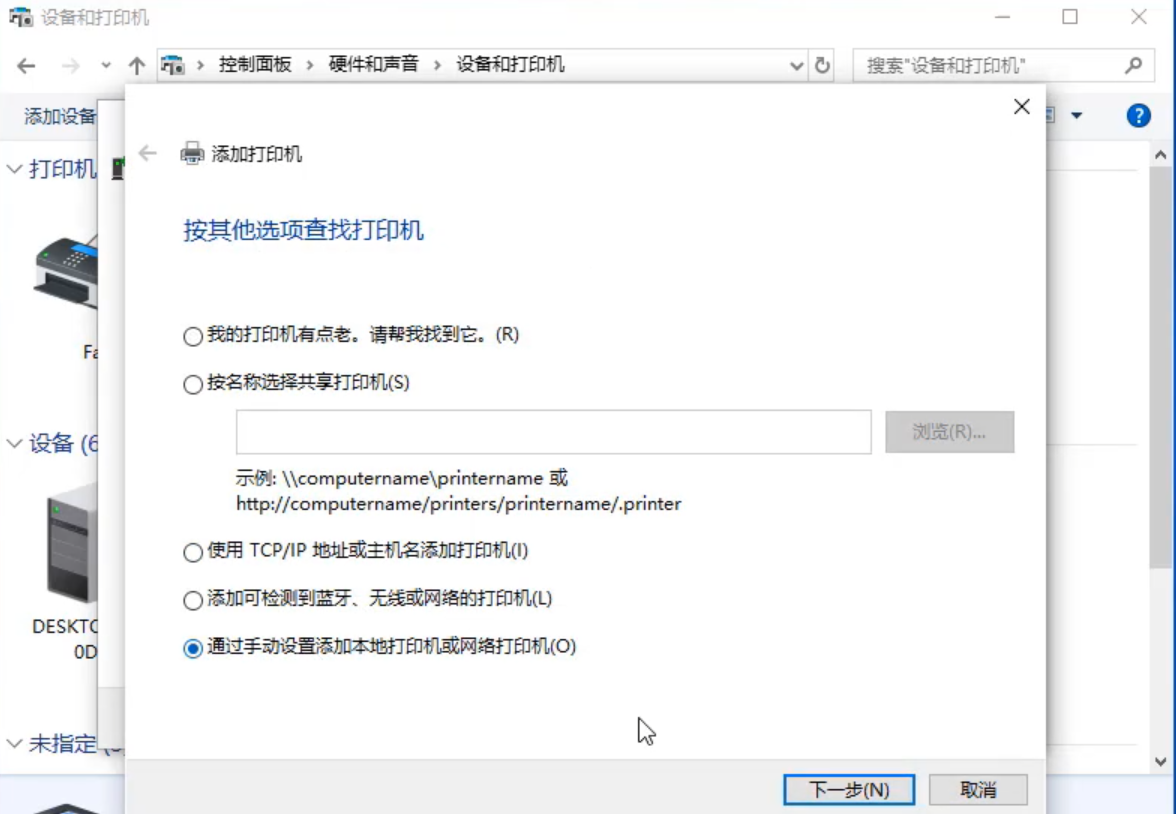Expand the address bar history dropdown
1176x814 pixels.
click(x=797, y=66)
